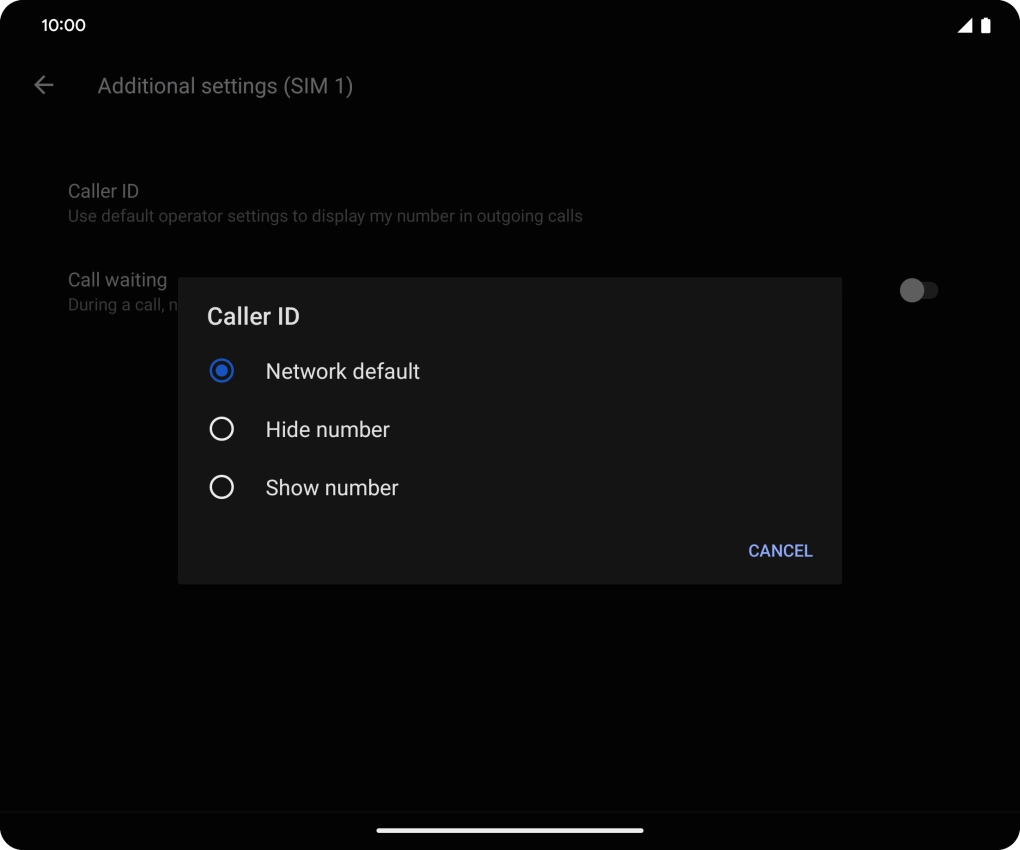
Task: Tap the Hide number label text
Action: pos(327,428)
